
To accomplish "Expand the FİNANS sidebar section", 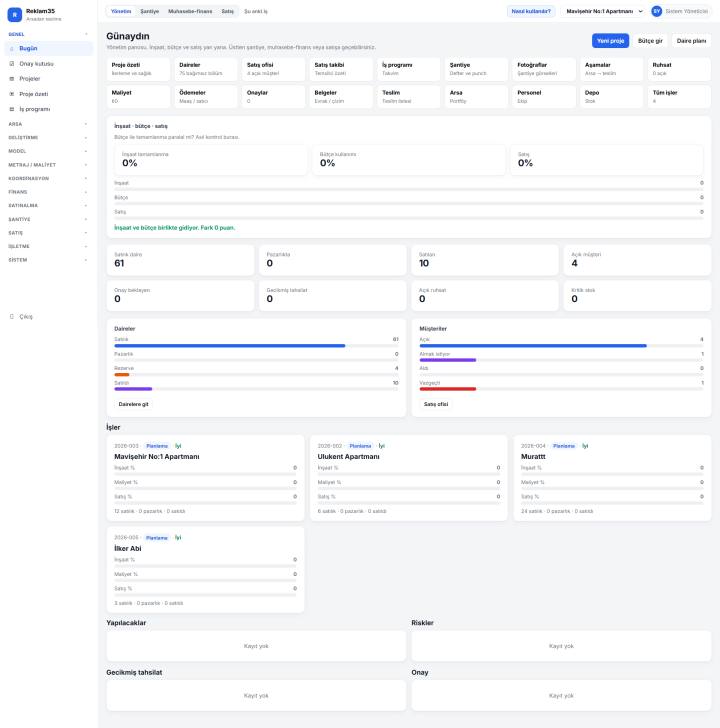I will tap(48, 192).
